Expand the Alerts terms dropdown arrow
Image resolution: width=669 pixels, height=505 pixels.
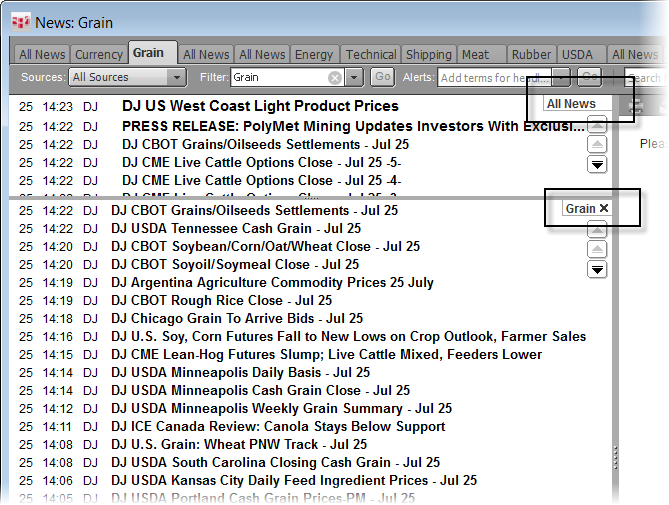point(562,78)
